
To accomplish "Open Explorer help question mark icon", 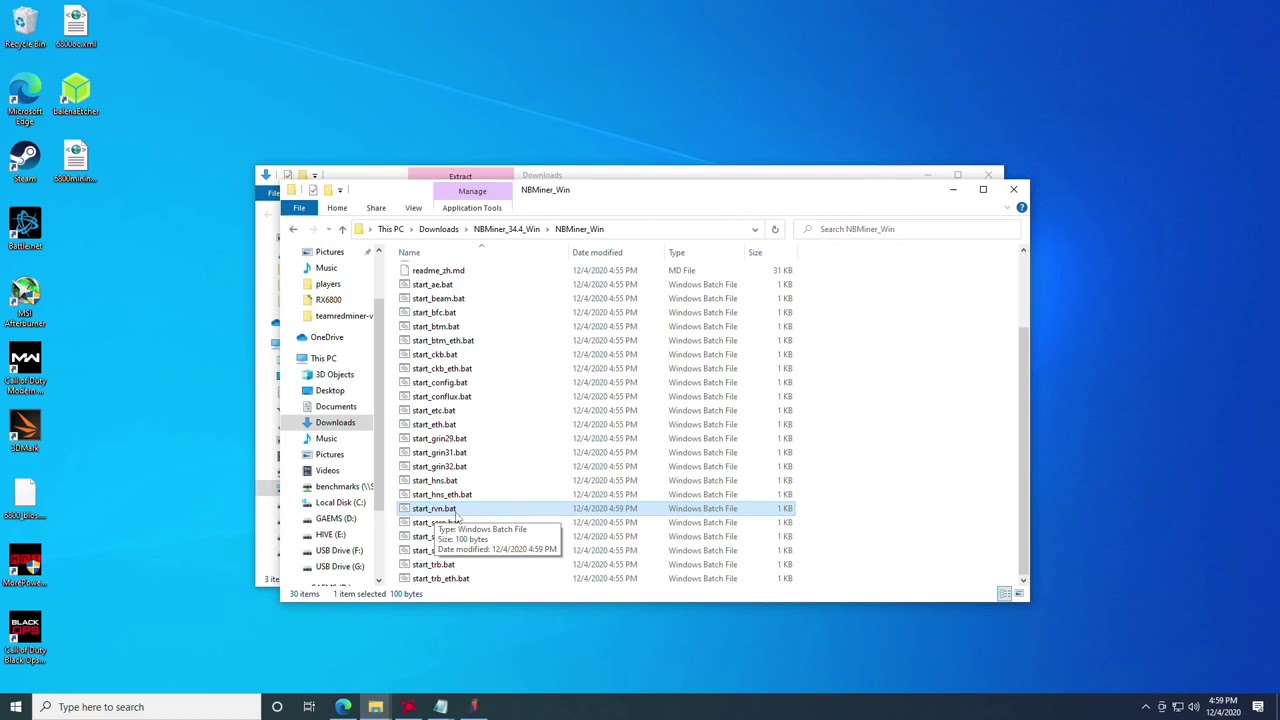I will pos(1021,207).
